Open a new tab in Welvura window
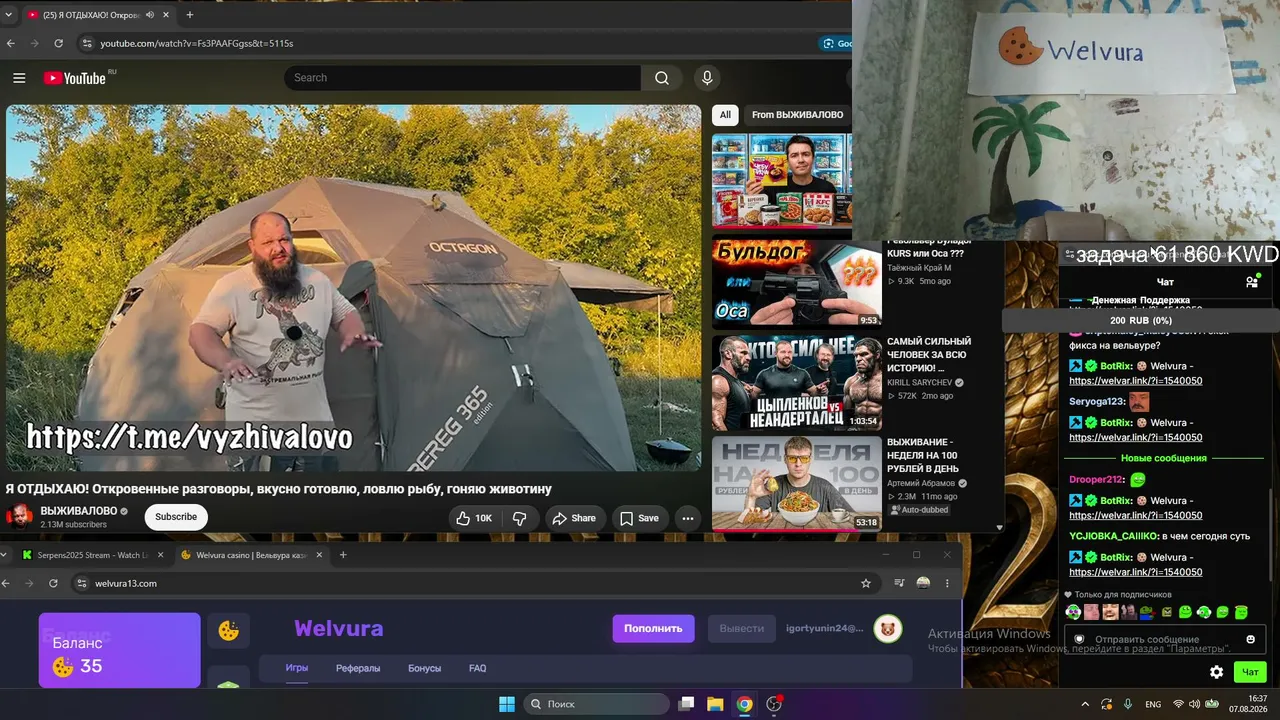Screen dimensions: 1280x720 (343, 555)
